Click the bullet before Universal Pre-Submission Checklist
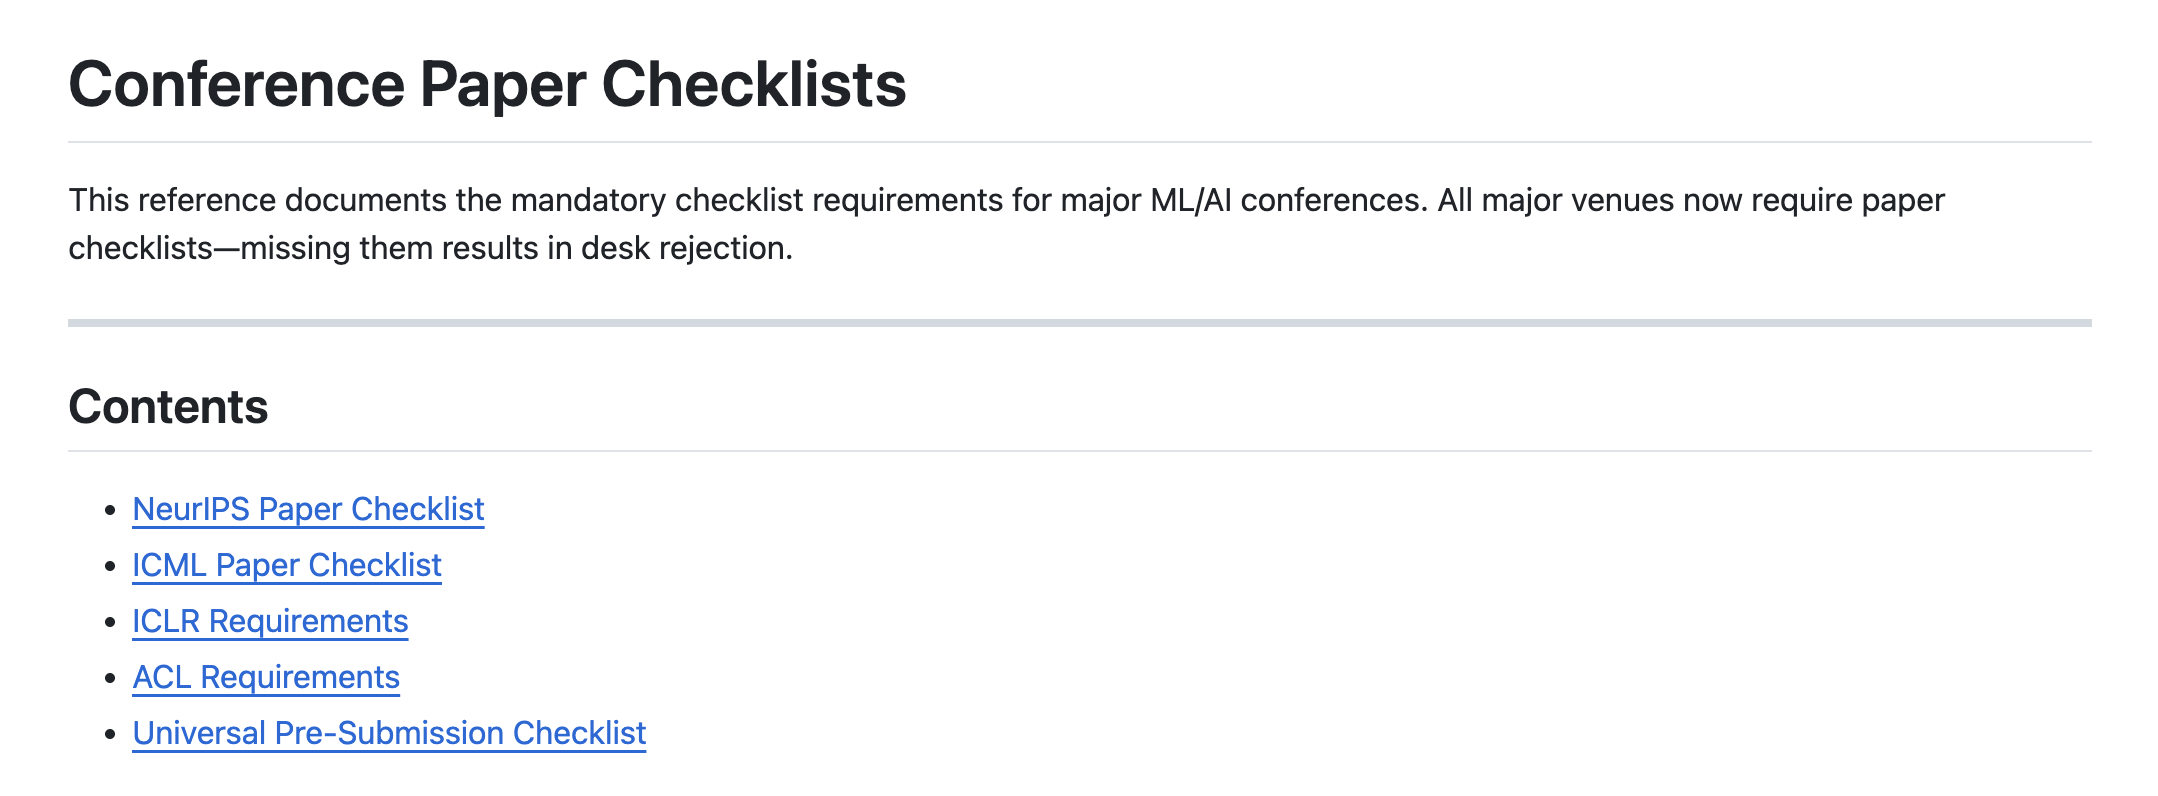Viewport: 2158px width, 796px height. [111, 734]
